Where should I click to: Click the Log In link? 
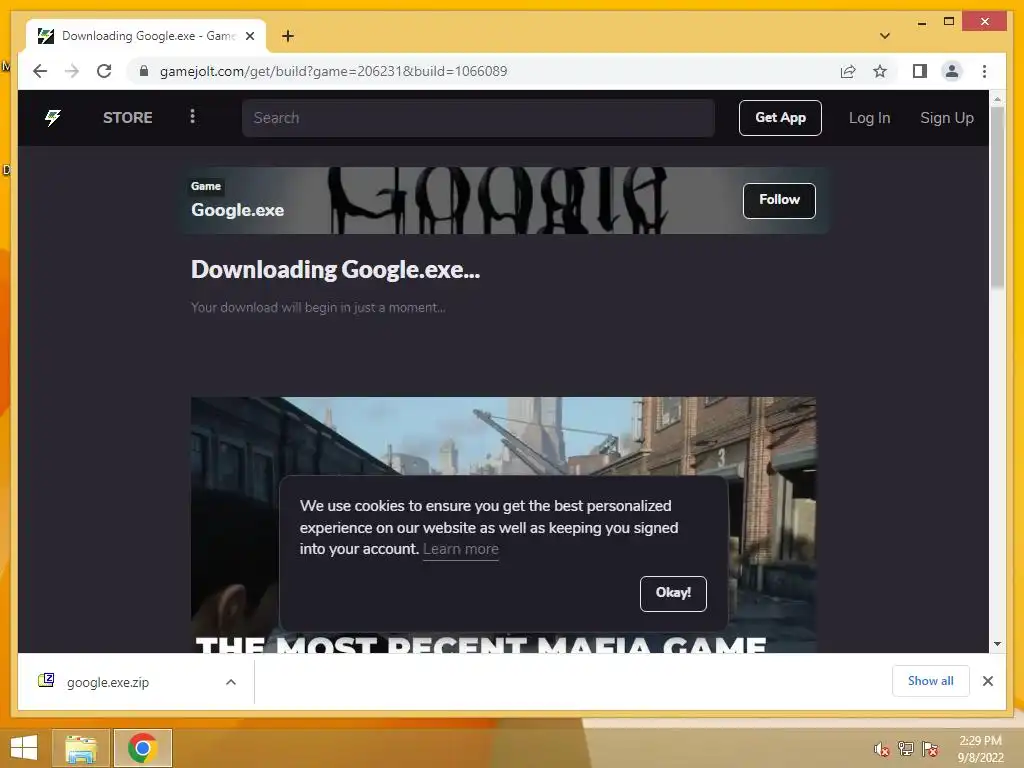coord(869,118)
